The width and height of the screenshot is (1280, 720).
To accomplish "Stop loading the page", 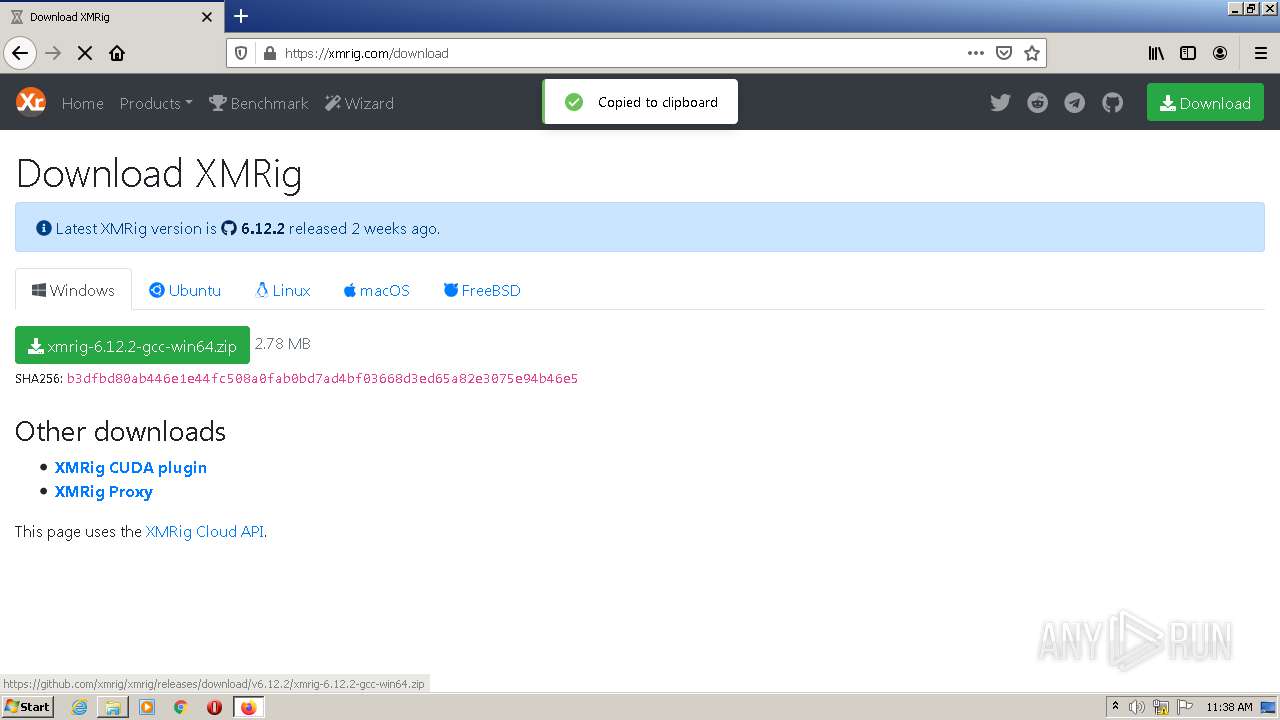I will (85, 53).
